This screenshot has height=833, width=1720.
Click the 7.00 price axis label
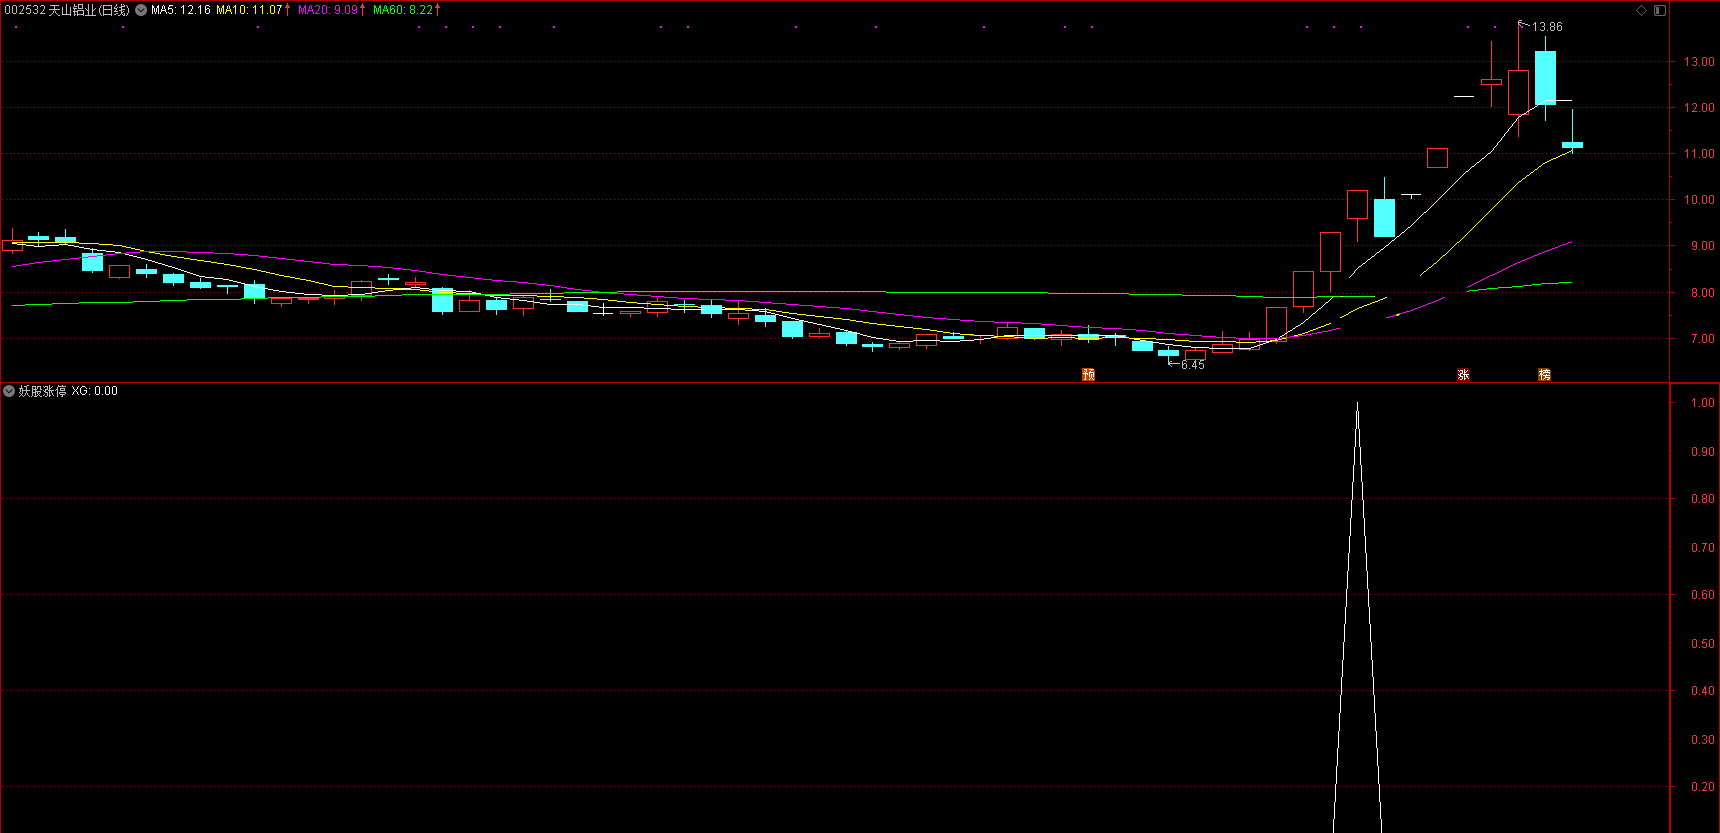click(x=1702, y=339)
